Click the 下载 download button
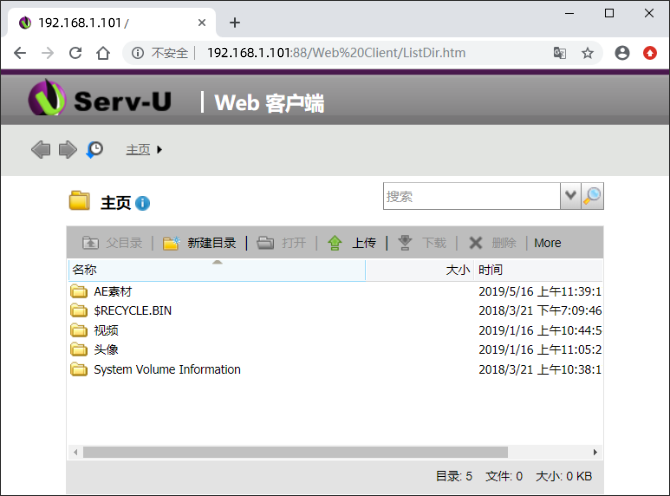670x496 pixels. point(422,243)
